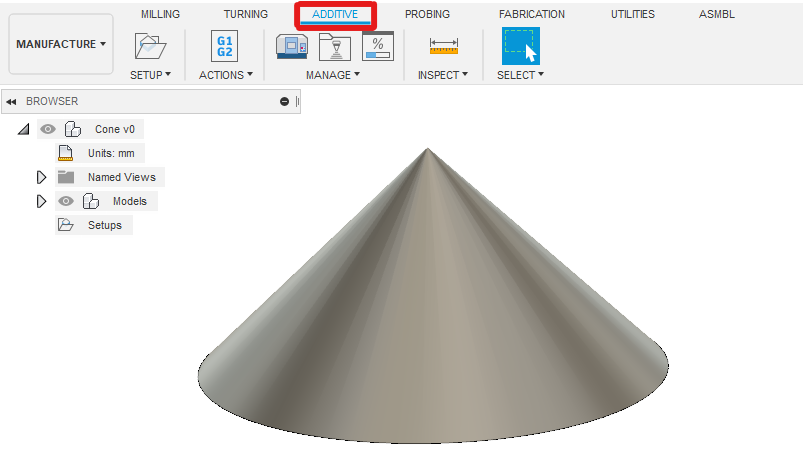Click the Models component icon
This screenshot has height=476, width=803.
pyautogui.click(x=91, y=201)
